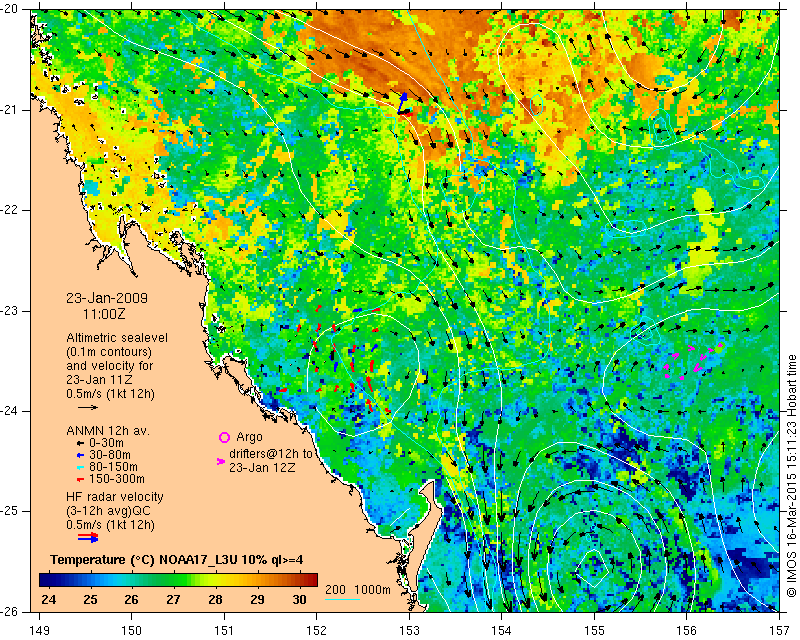Click the Altimetric sealevel legend text
Screen dimensions: 800x640
click(x=117, y=338)
